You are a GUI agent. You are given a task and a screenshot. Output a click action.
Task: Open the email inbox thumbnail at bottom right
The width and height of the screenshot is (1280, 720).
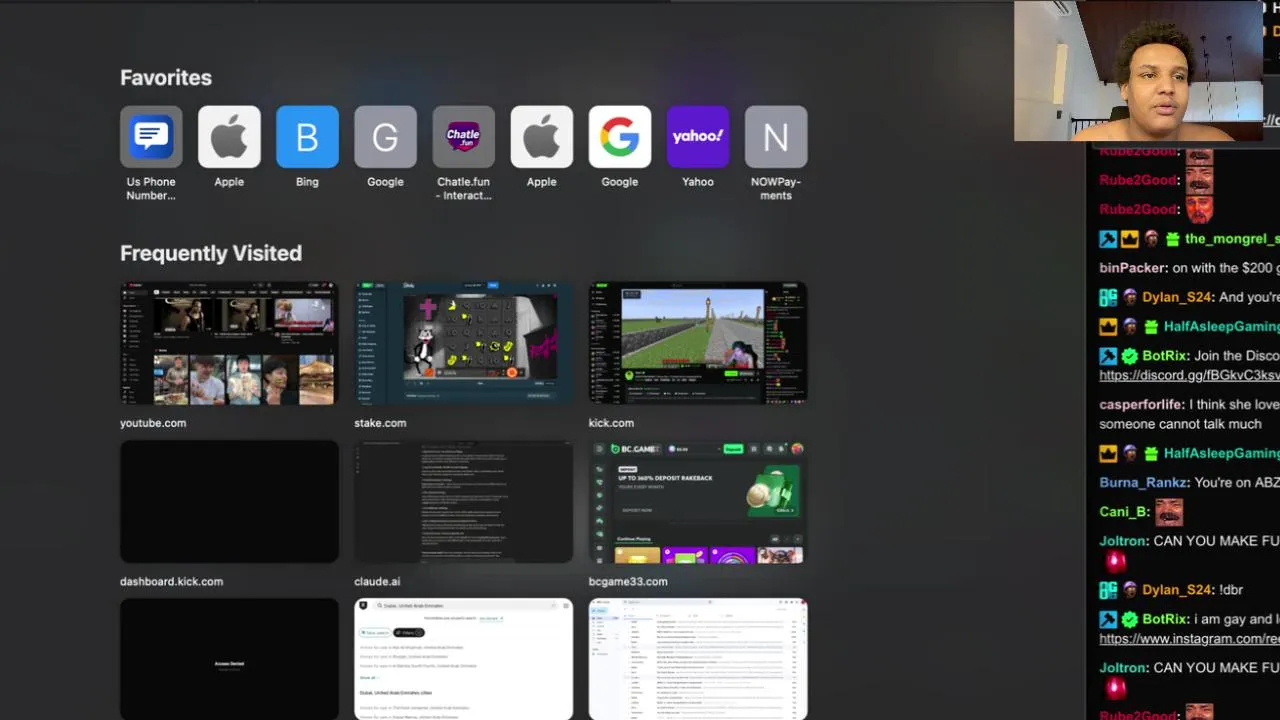[697, 659]
